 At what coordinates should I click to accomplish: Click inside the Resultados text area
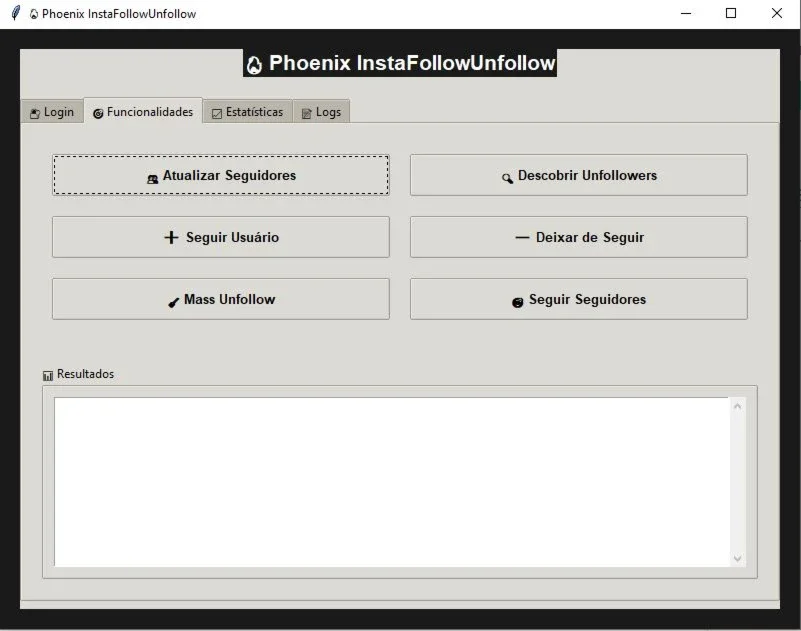(x=392, y=482)
